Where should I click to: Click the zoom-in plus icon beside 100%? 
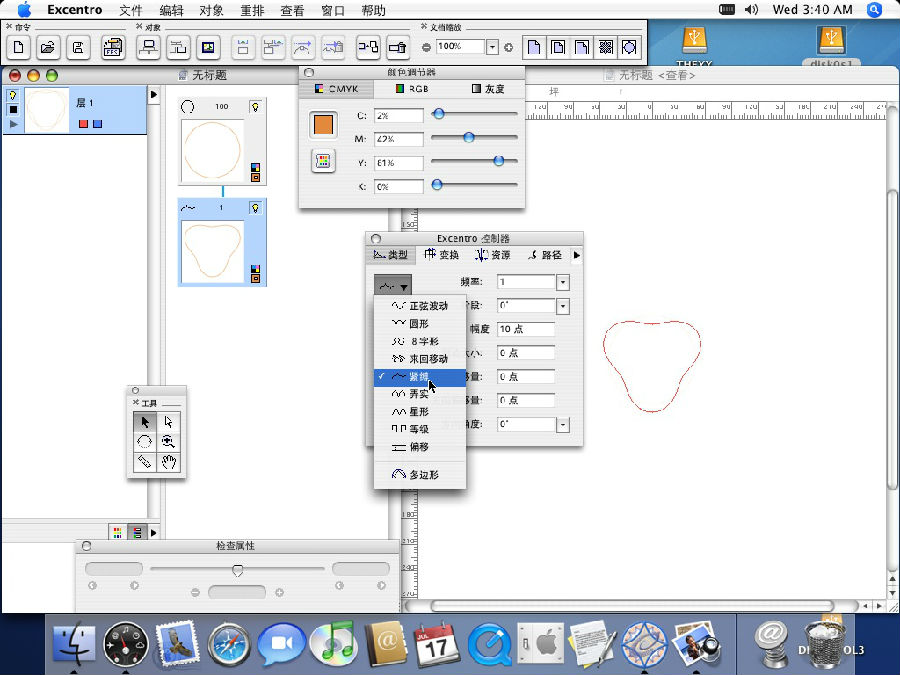click(508, 47)
